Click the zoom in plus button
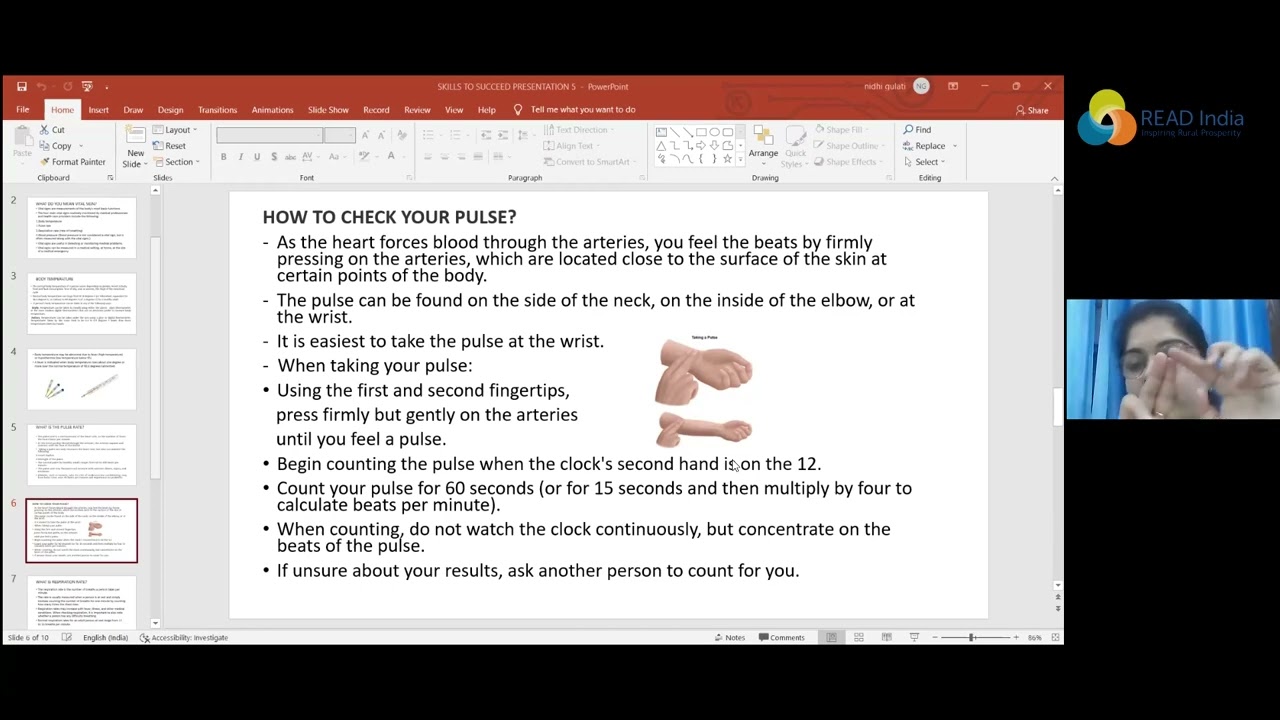The width and height of the screenshot is (1280, 720). pyautogui.click(x=1016, y=637)
